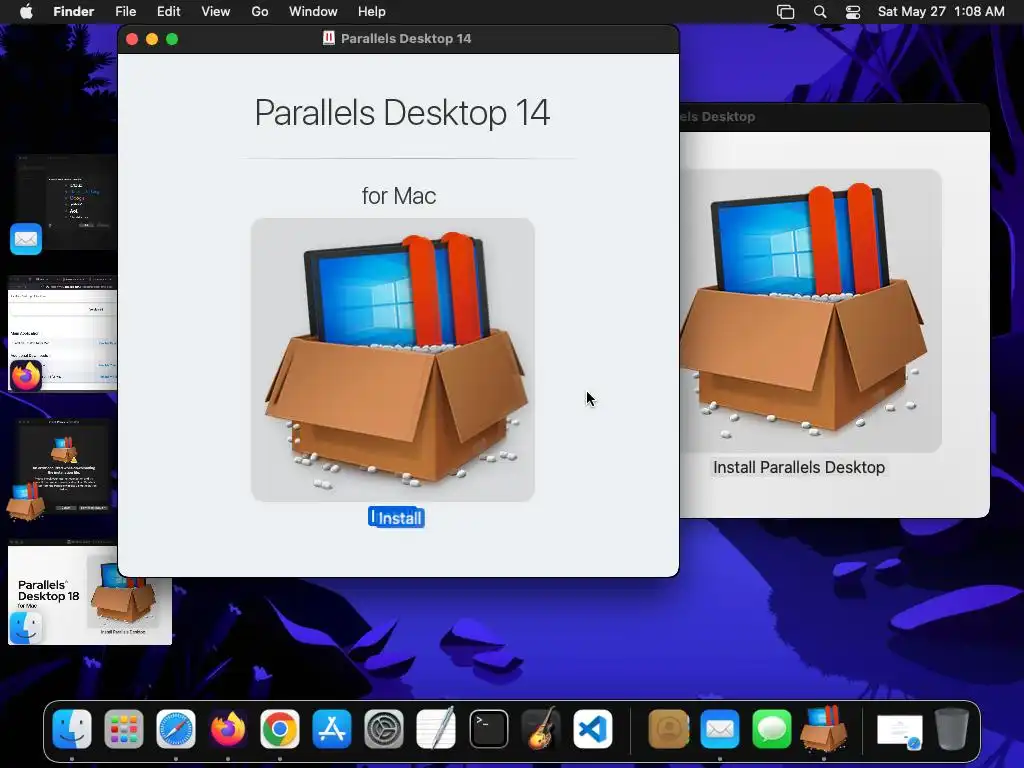
Task: Open the minimized document window in the Dock
Action: click(x=899, y=731)
